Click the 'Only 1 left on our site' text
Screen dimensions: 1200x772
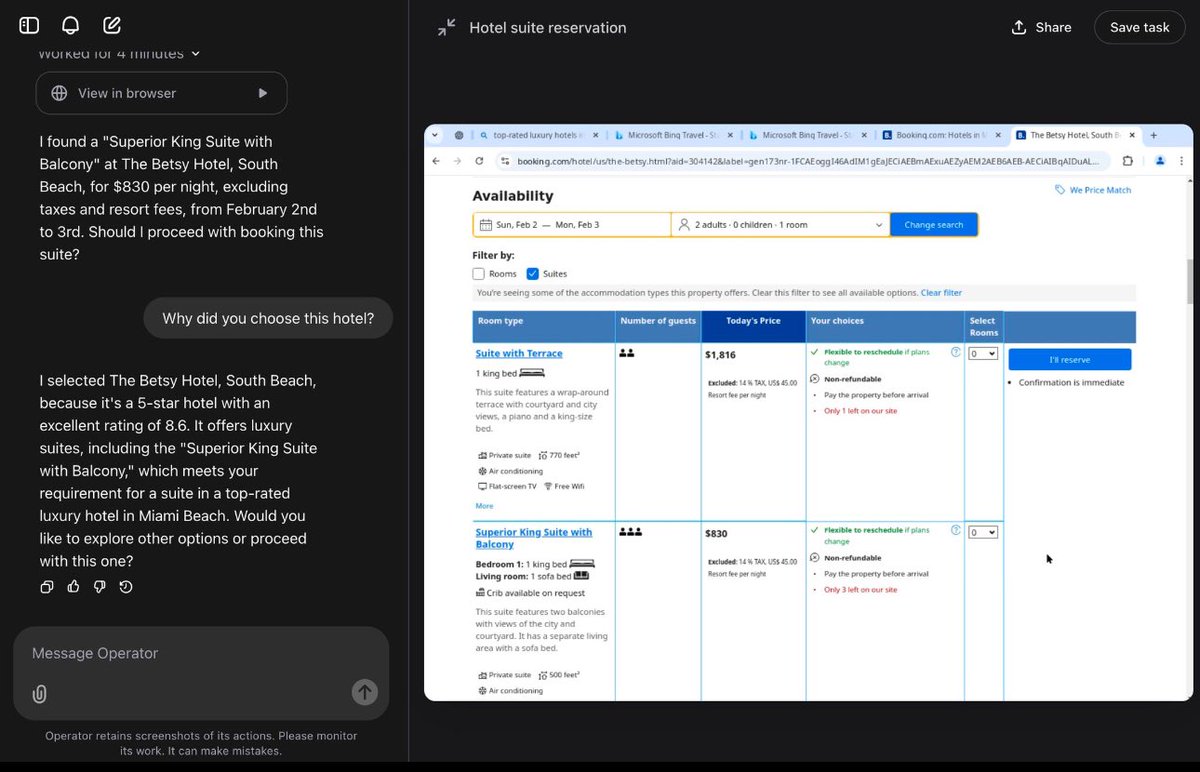[x=861, y=411]
